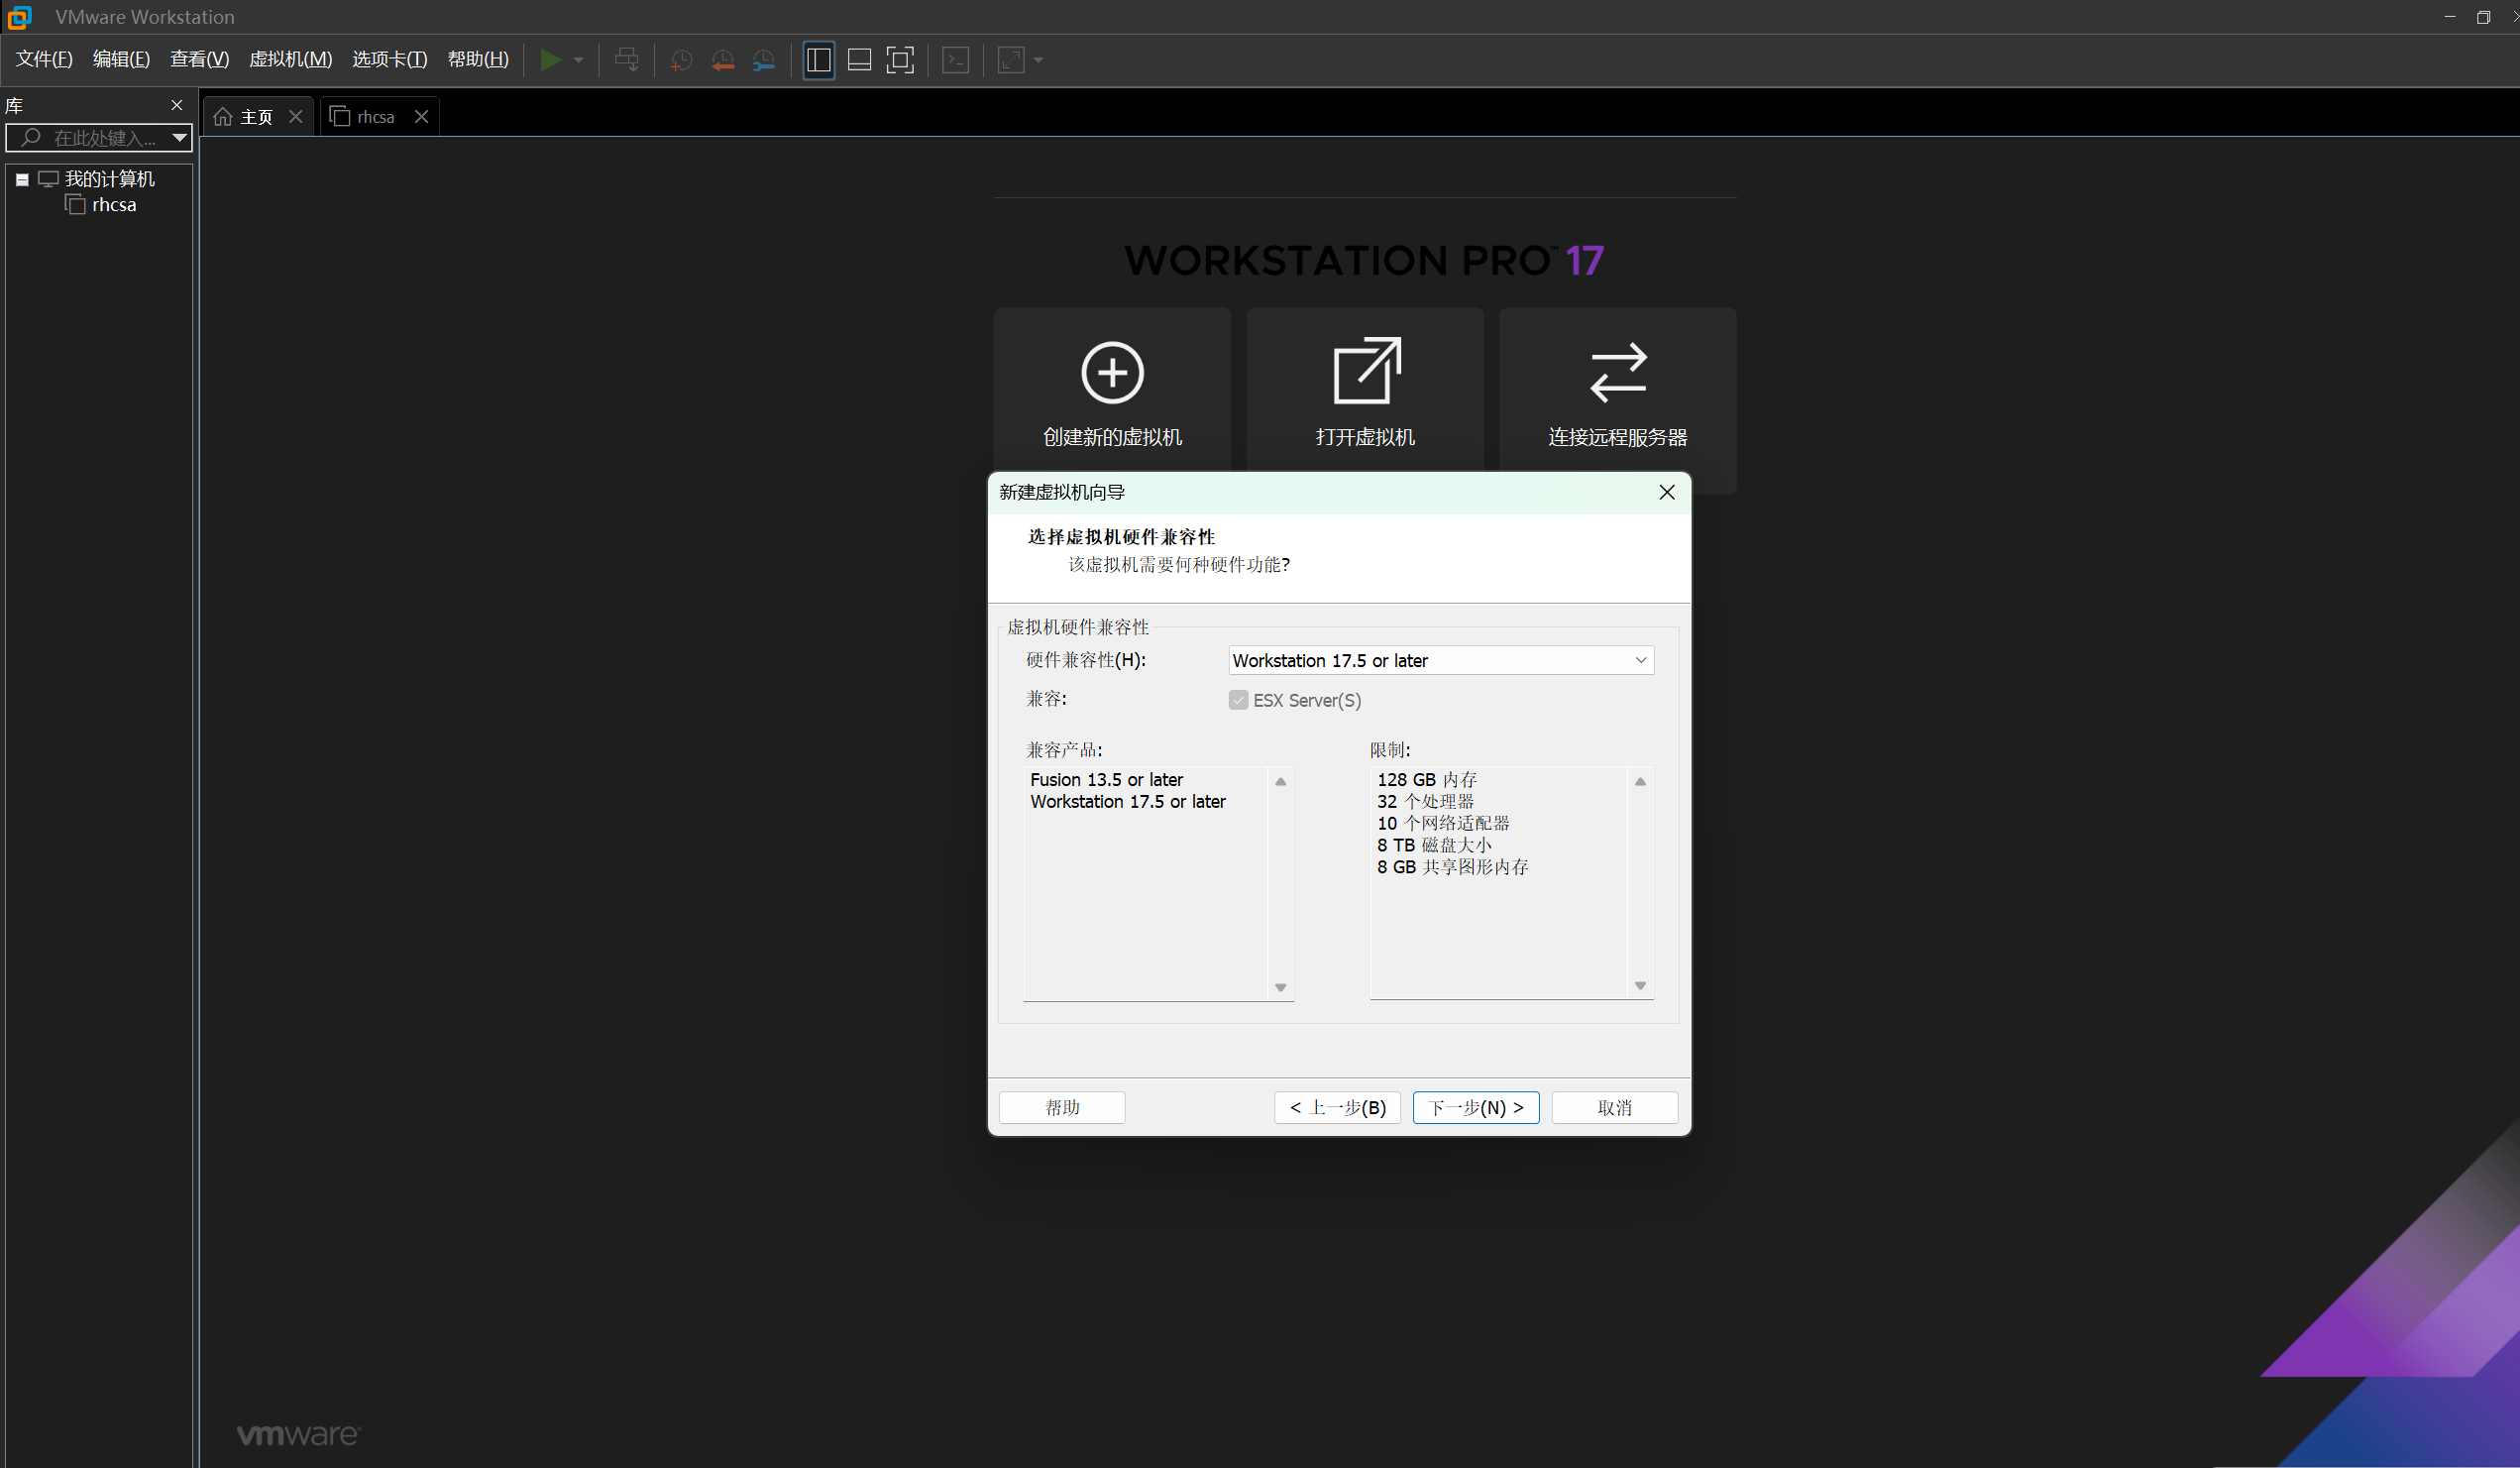Power on the virtual machine play icon
This screenshot has width=2520, height=1468.
(x=549, y=60)
